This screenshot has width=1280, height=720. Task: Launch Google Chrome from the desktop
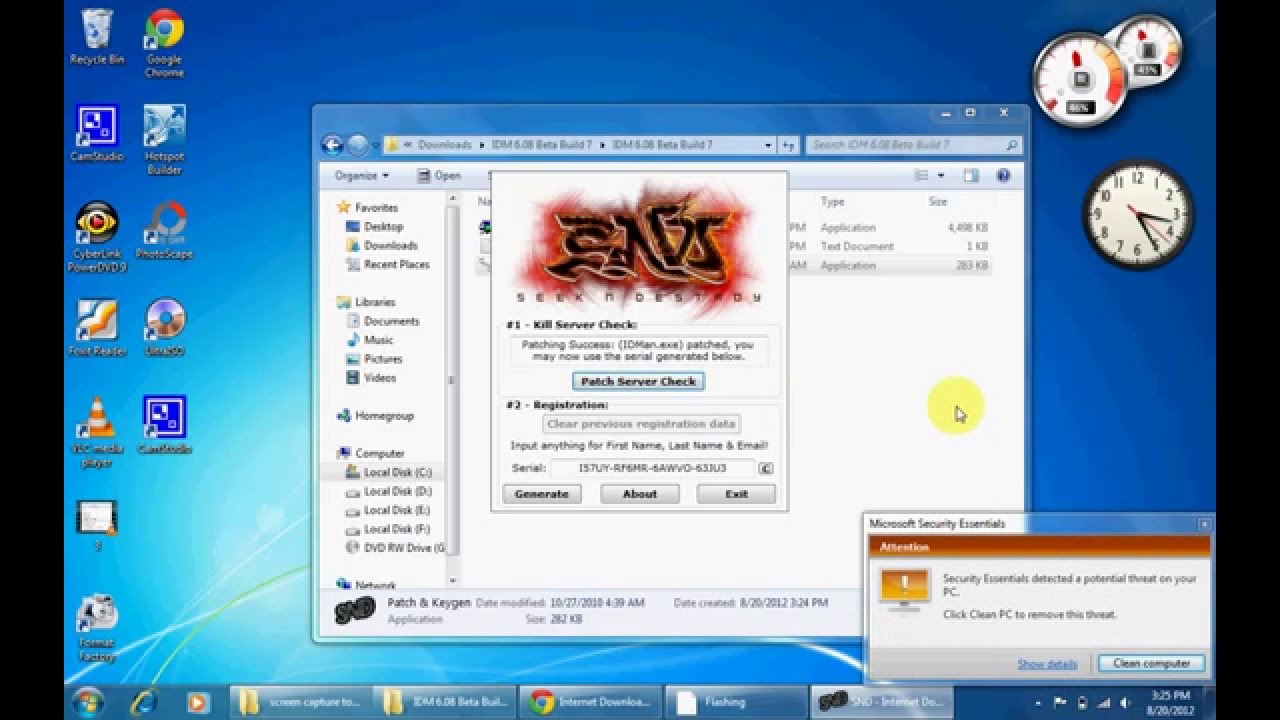[x=164, y=44]
